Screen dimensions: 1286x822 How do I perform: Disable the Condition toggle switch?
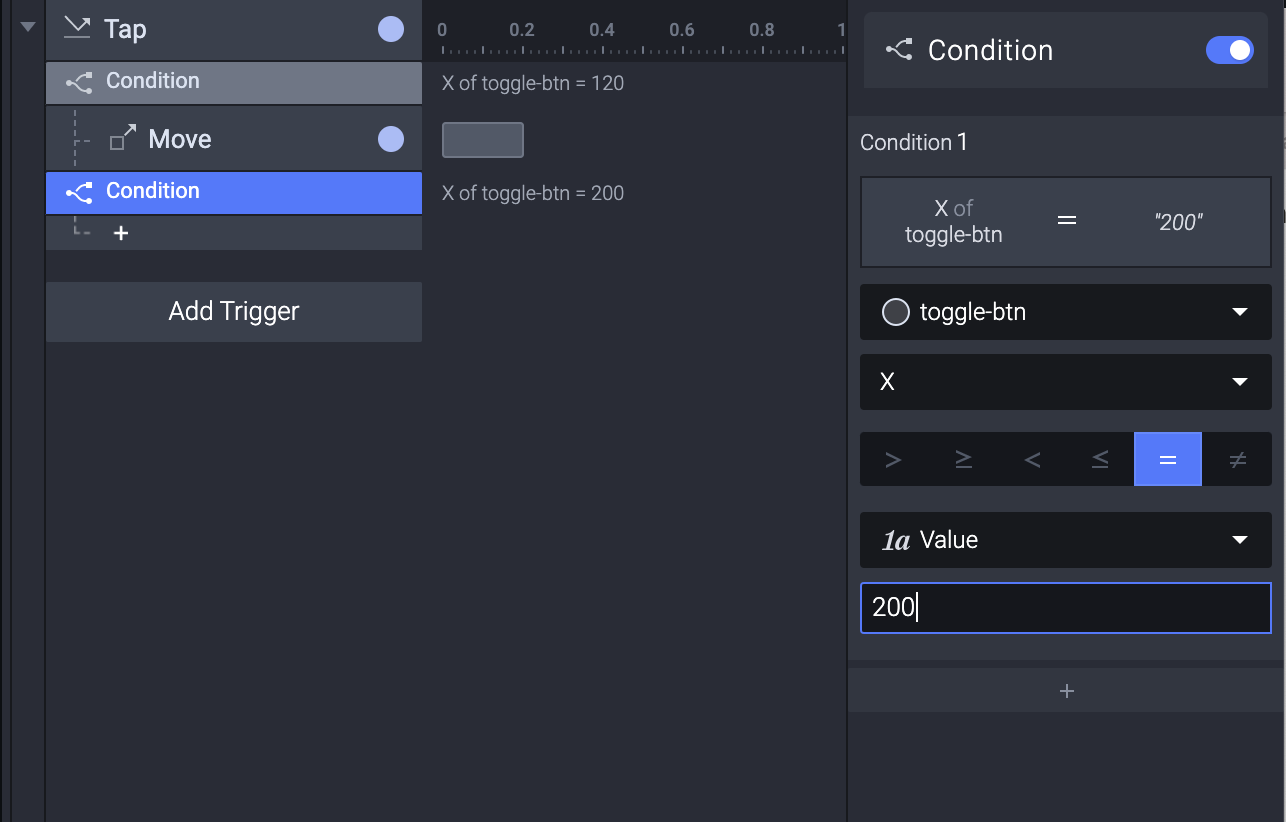coord(1229,50)
